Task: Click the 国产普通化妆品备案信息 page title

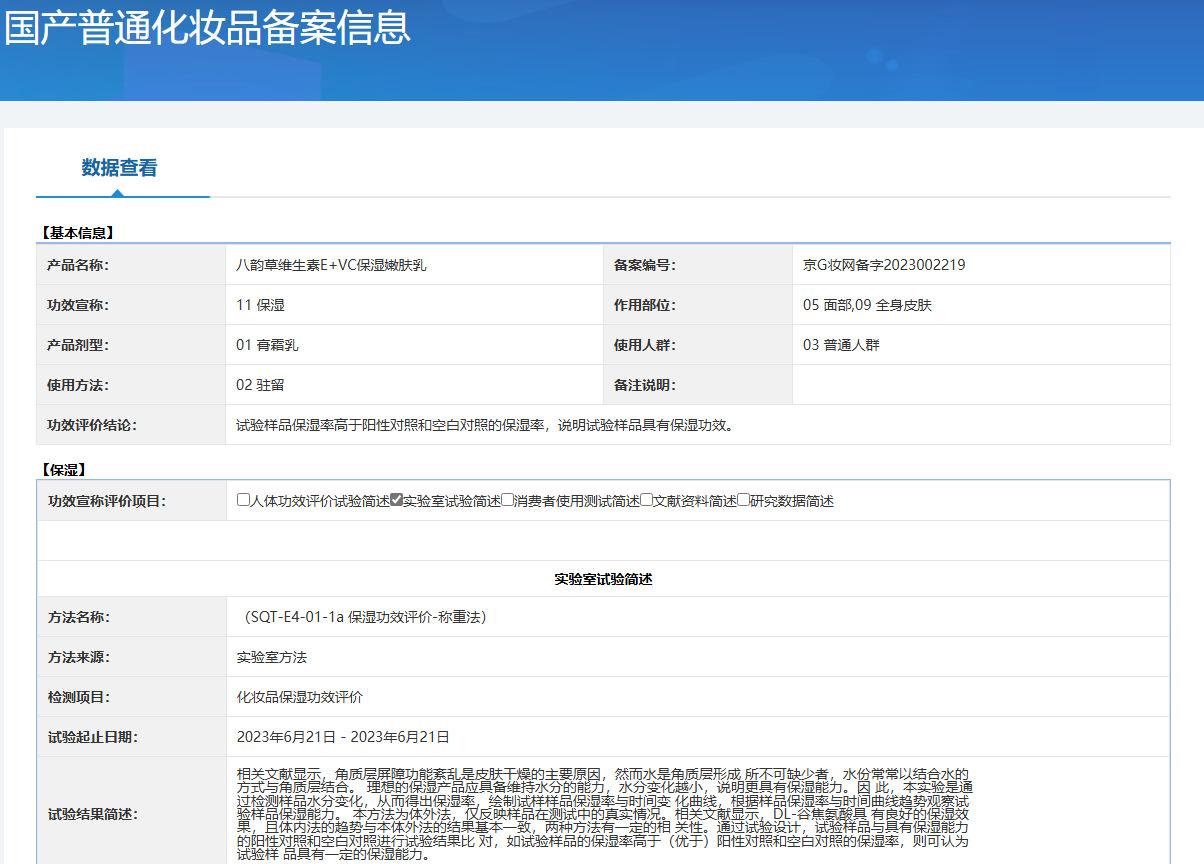Action: (x=207, y=27)
